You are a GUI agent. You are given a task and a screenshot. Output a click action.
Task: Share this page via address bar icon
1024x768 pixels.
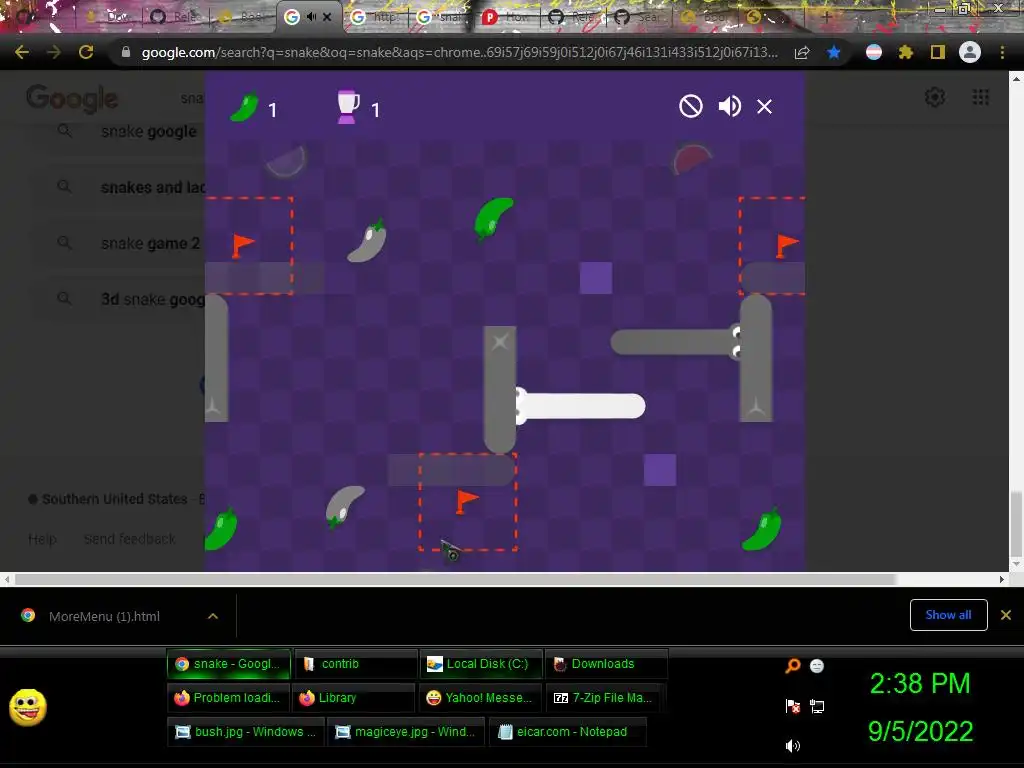click(x=802, y=53)
